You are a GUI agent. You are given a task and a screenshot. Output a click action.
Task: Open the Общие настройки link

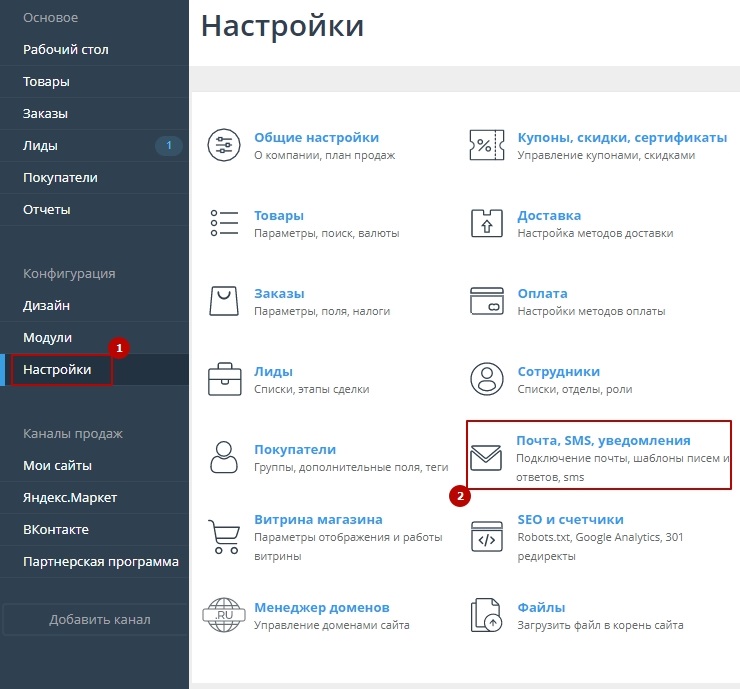point(316,137)
